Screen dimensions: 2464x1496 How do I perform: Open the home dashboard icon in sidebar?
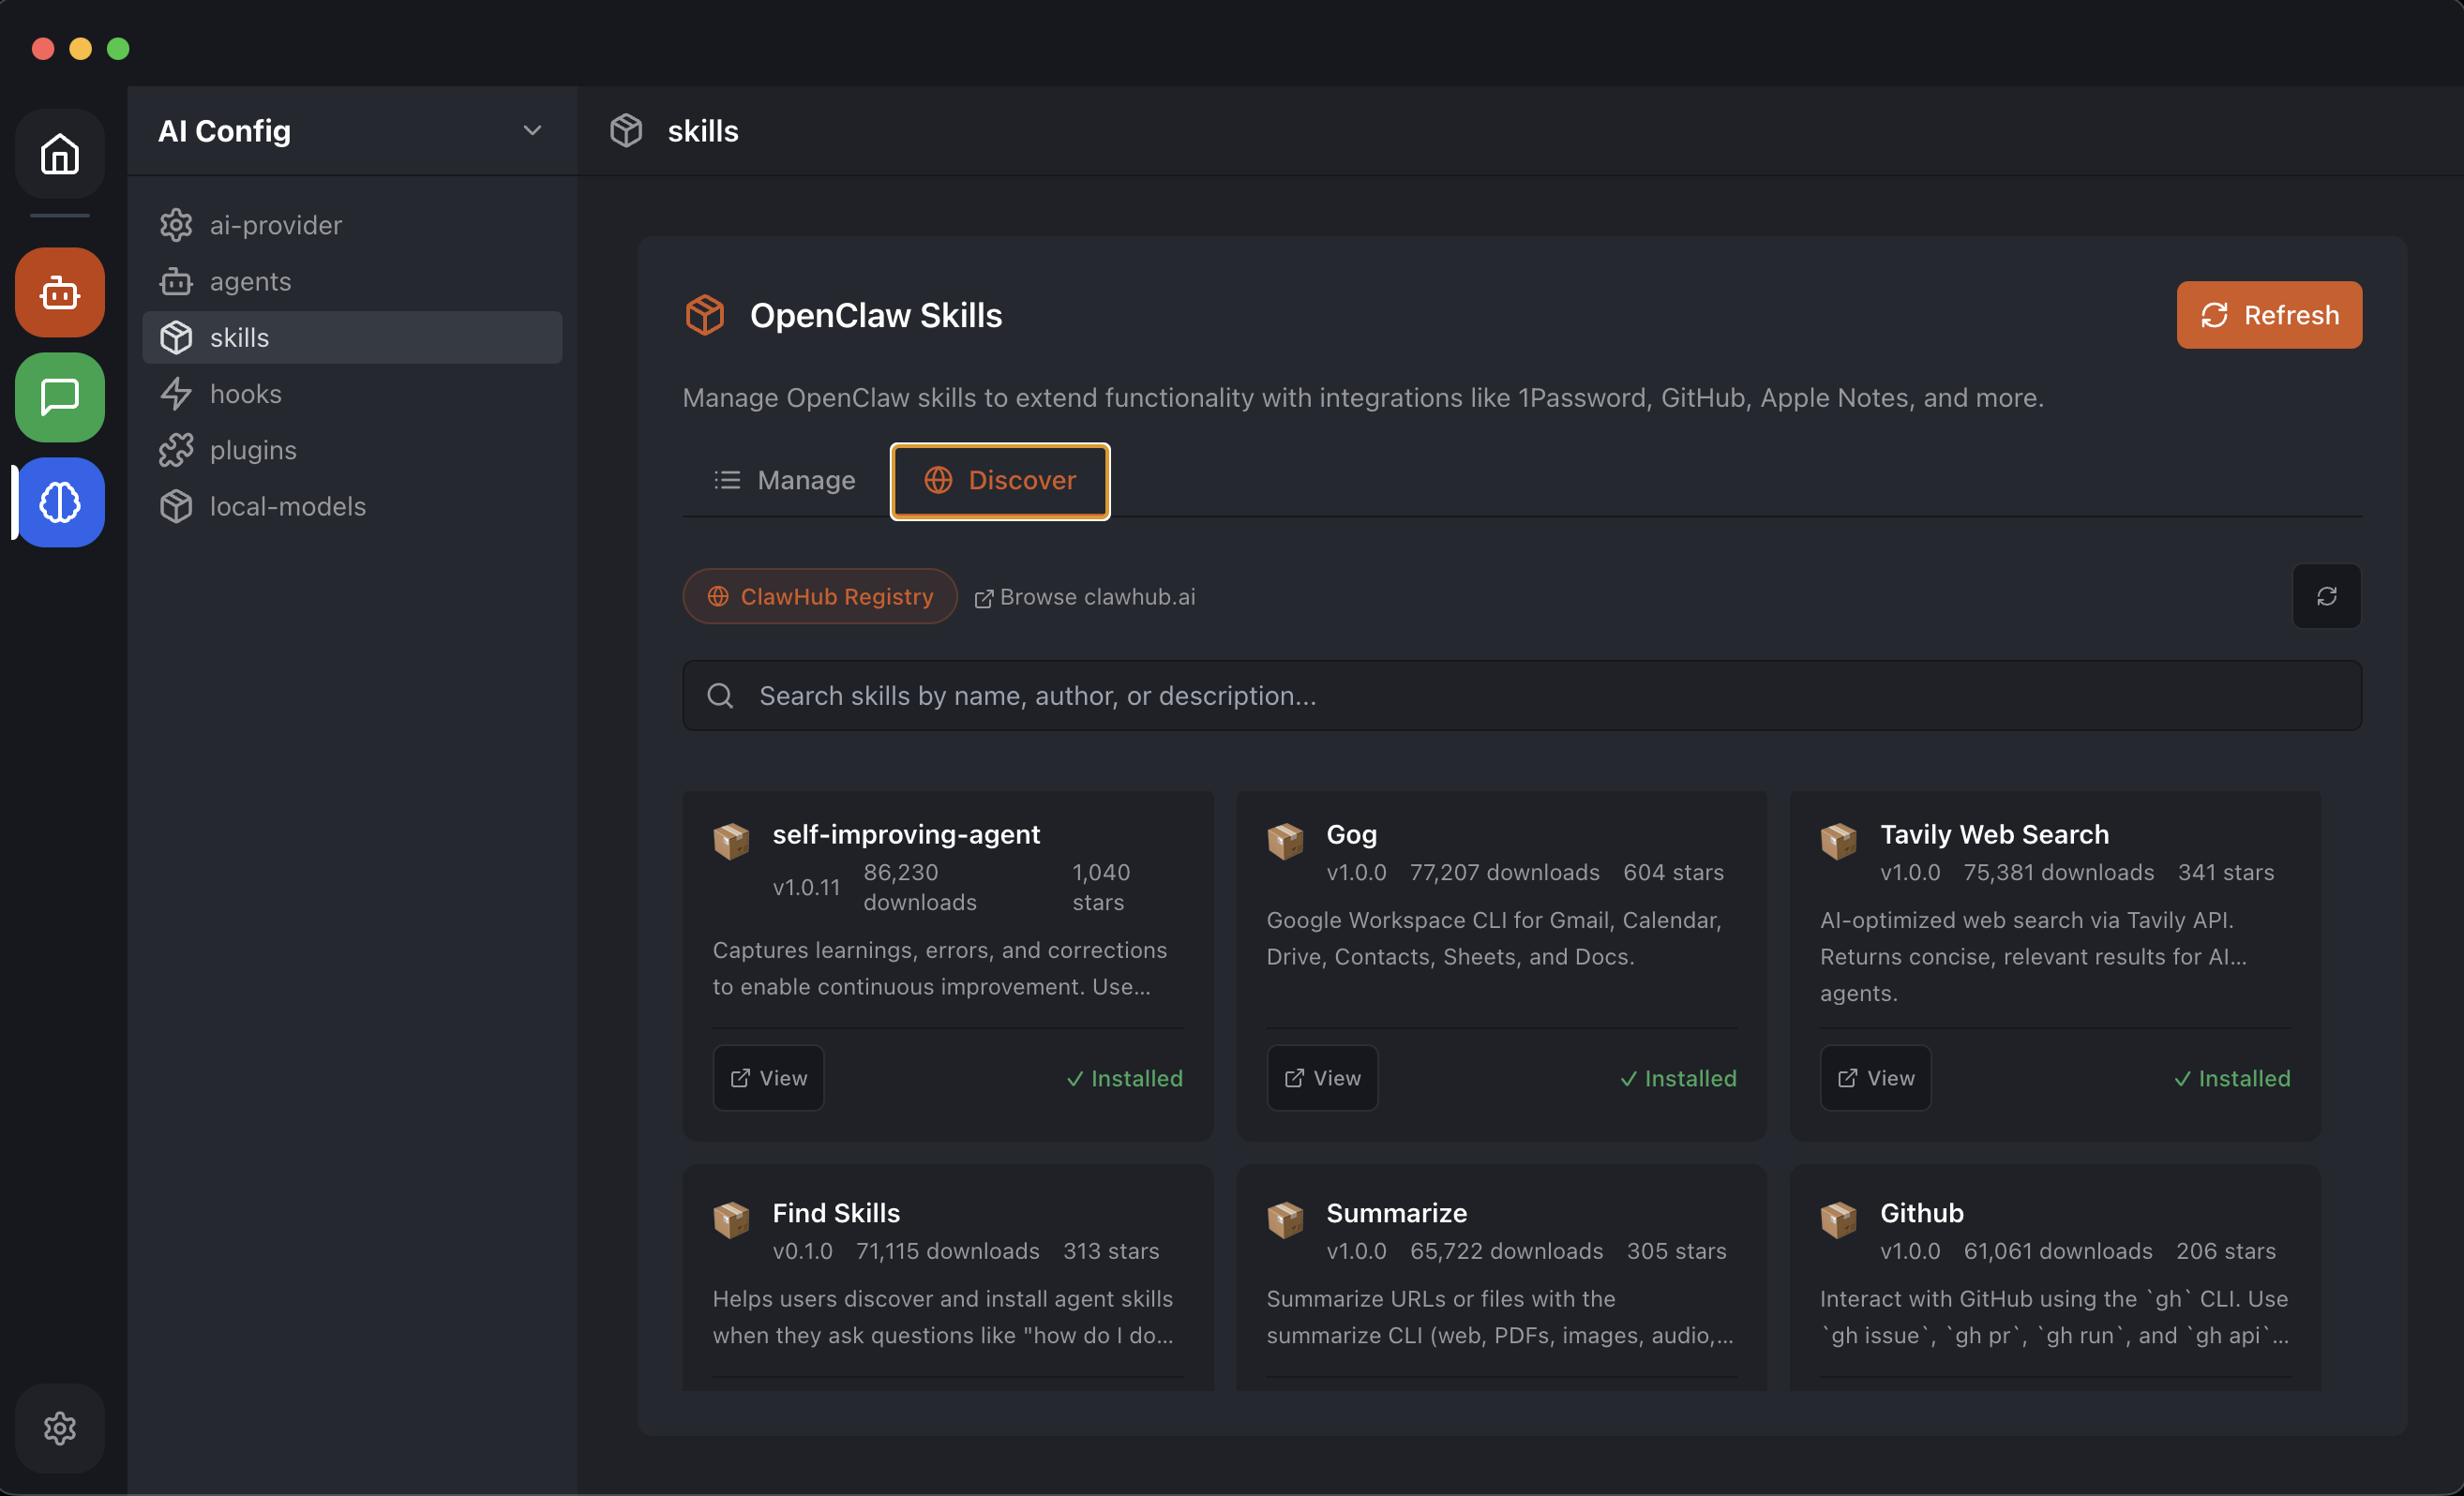[59, 154]
